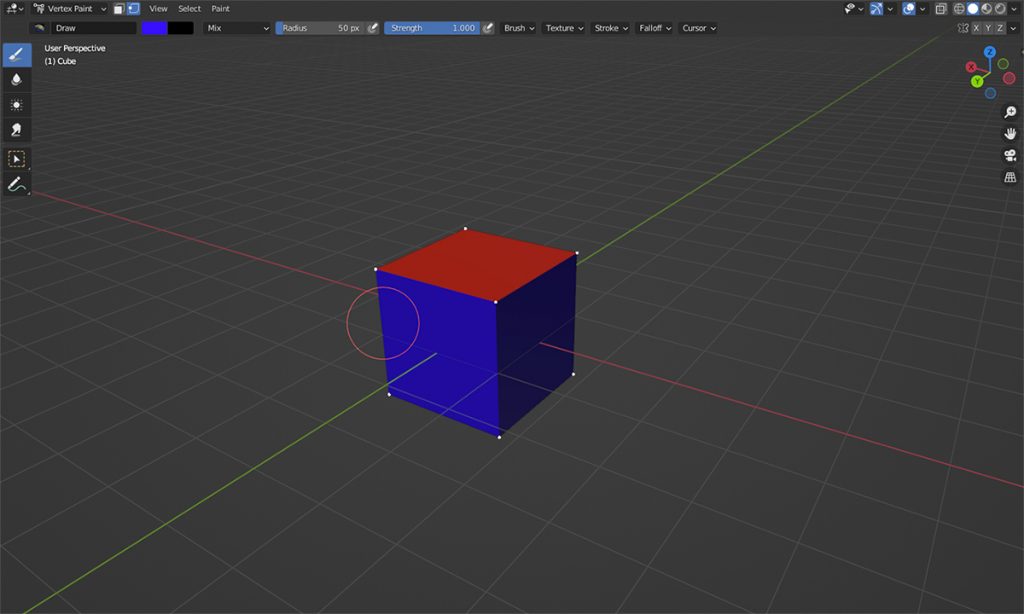Switch perspective/orthographic with grid icon
Image resolution: width=1024 pixels, height=614 pixels.
click(x=1010, y=177)
